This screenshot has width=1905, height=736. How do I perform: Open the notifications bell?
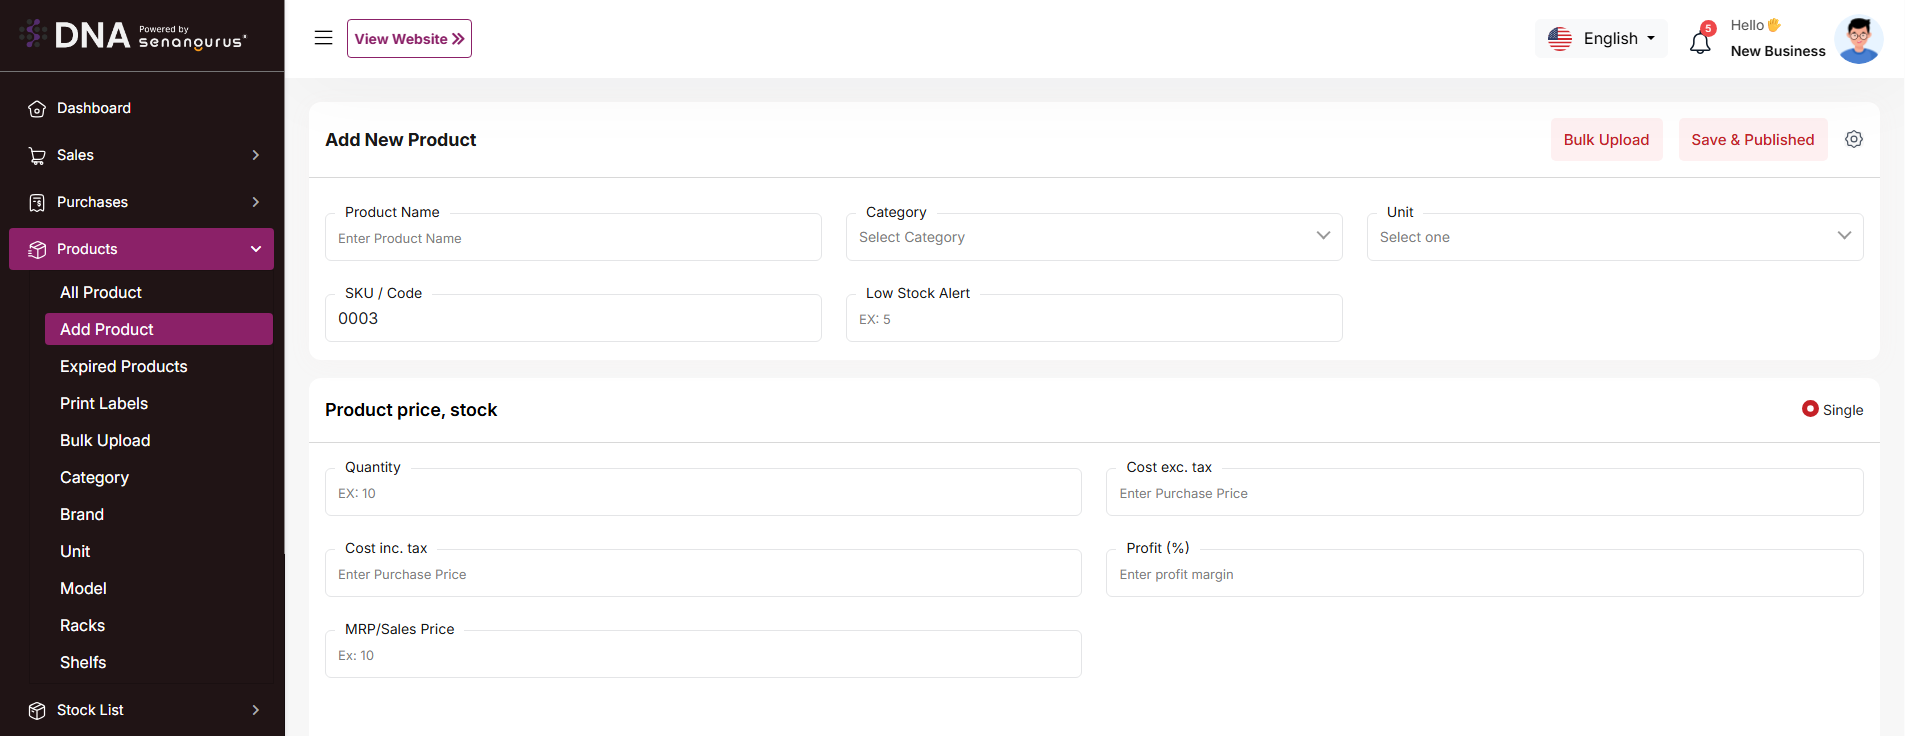click(x=1700, y=42)
